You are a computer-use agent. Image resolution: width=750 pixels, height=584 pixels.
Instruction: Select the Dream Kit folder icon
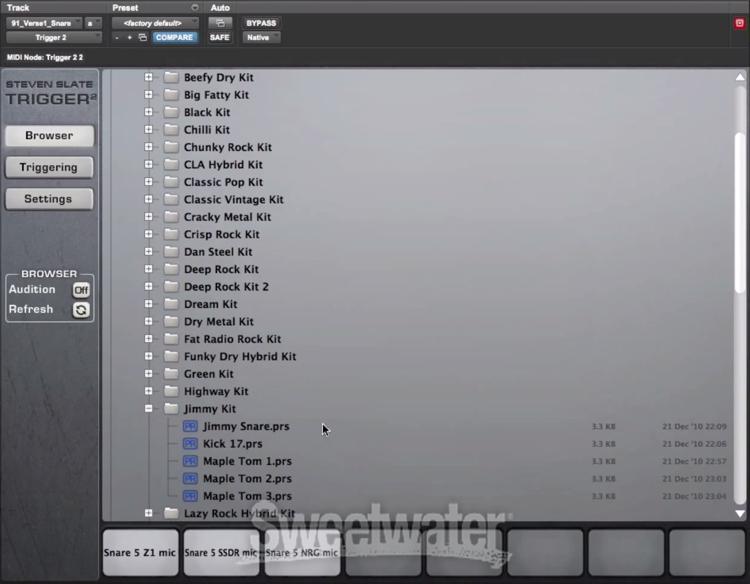[171, 304]
